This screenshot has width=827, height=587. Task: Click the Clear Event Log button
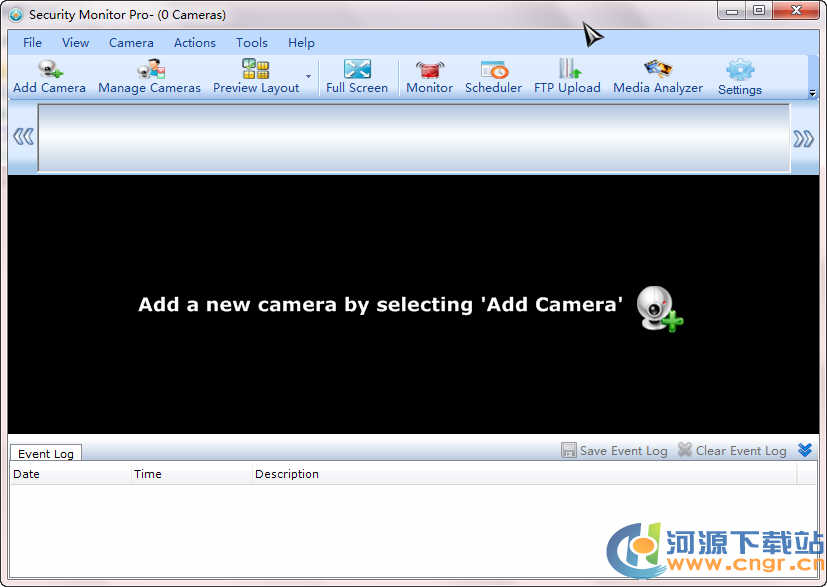tap(732, 450)
